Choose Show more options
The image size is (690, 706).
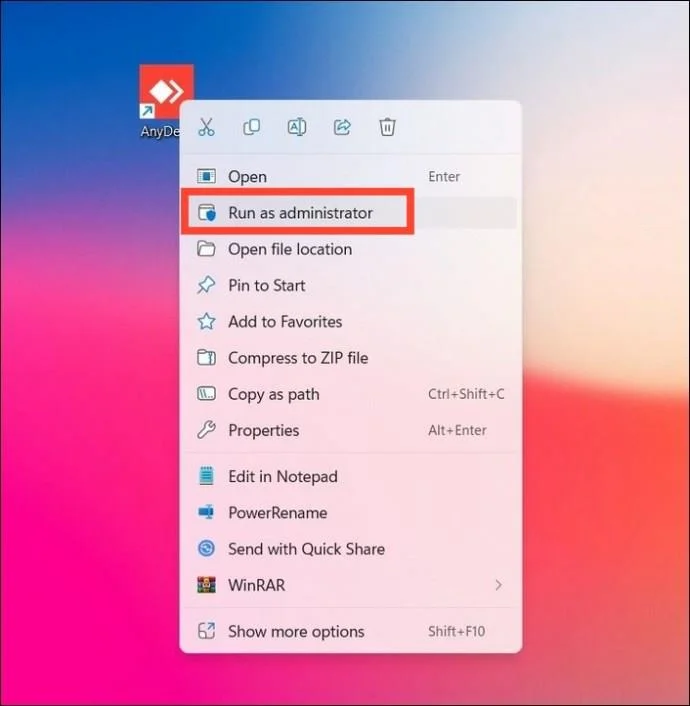pos(350,631)
